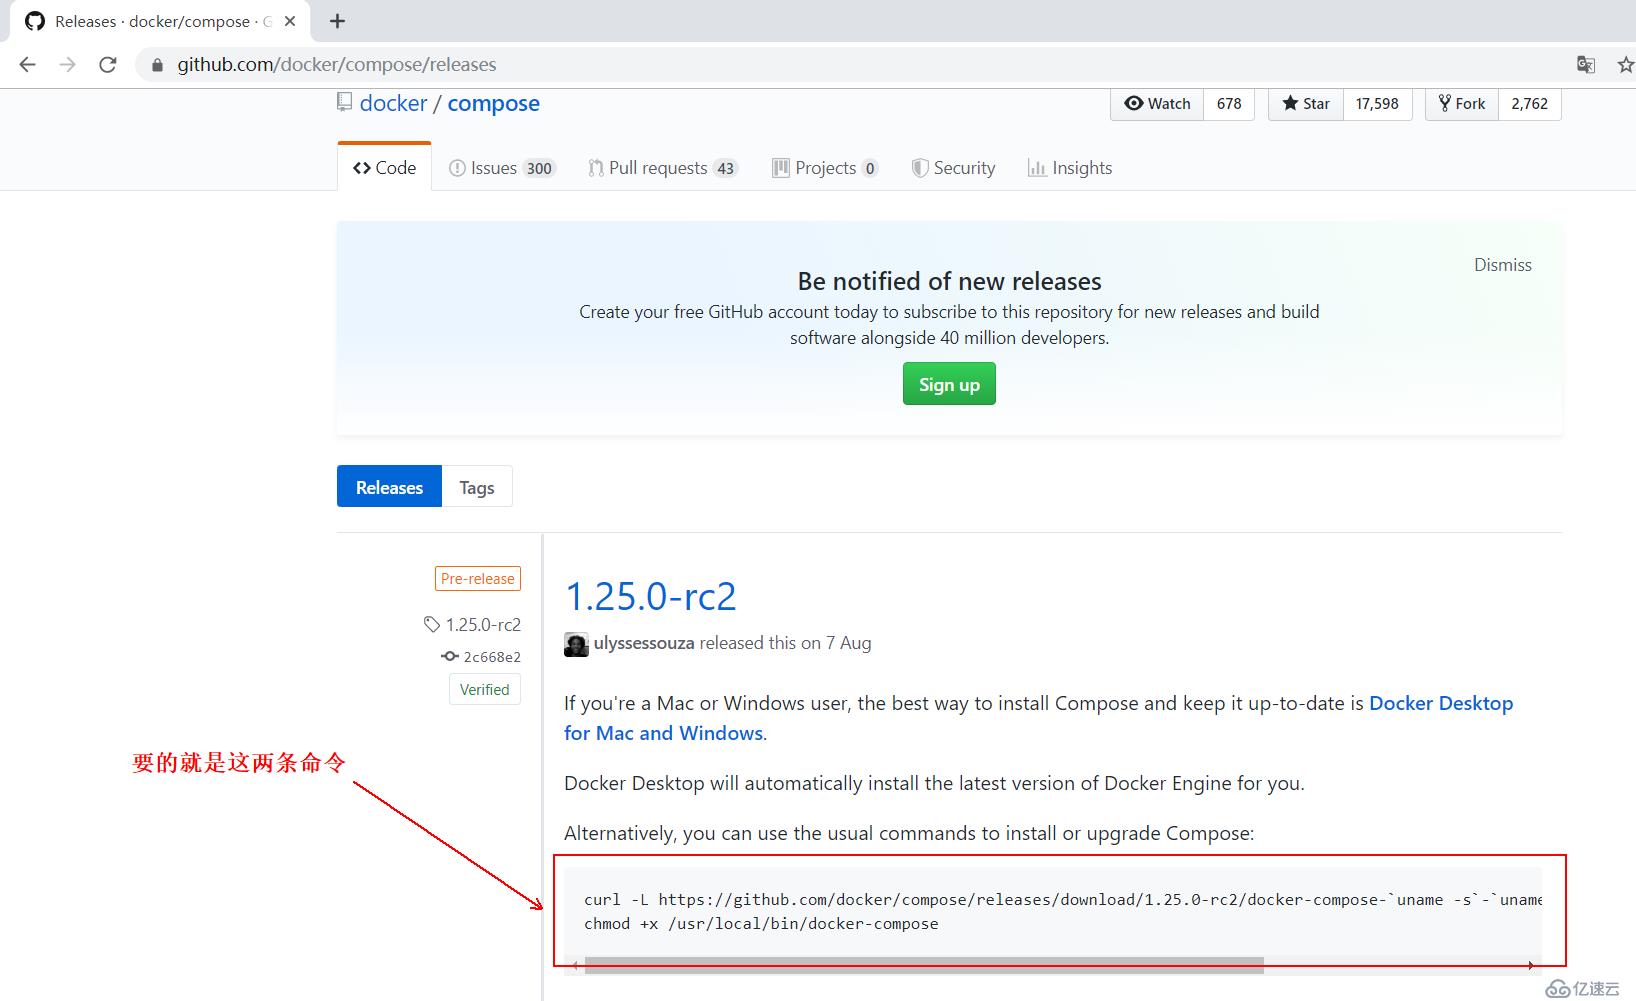The image size is (1636, 1001).
Task: Select the Releases sub-tab
Action: tap(389, 487)
